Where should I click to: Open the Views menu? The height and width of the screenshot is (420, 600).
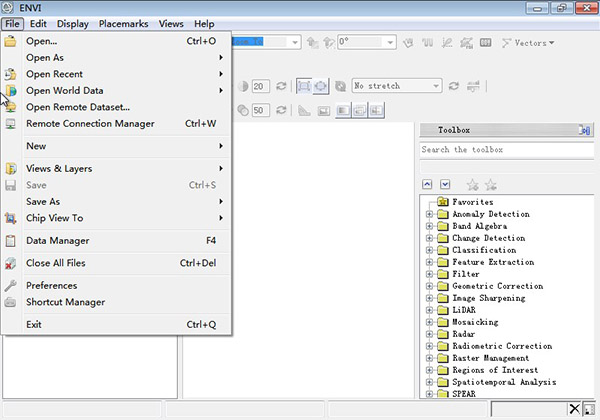click(x=171, y=24)
